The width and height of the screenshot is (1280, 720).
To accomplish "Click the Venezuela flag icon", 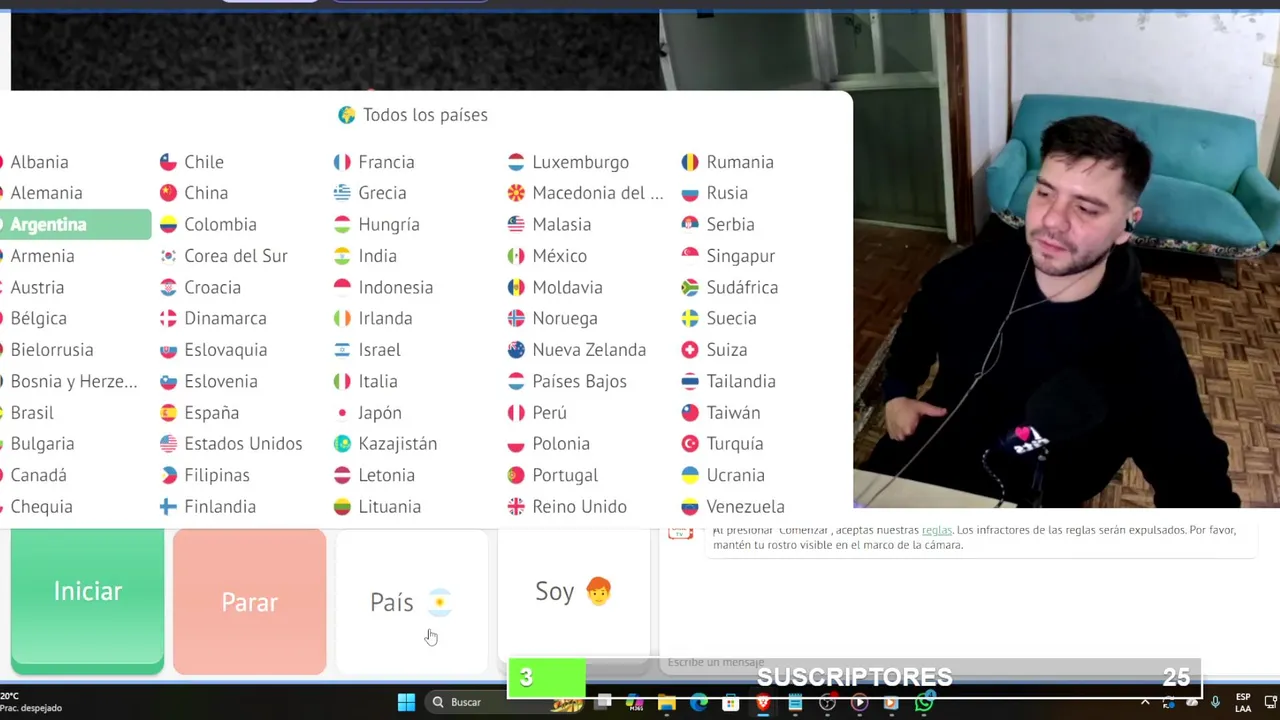I will coord(690,506).
